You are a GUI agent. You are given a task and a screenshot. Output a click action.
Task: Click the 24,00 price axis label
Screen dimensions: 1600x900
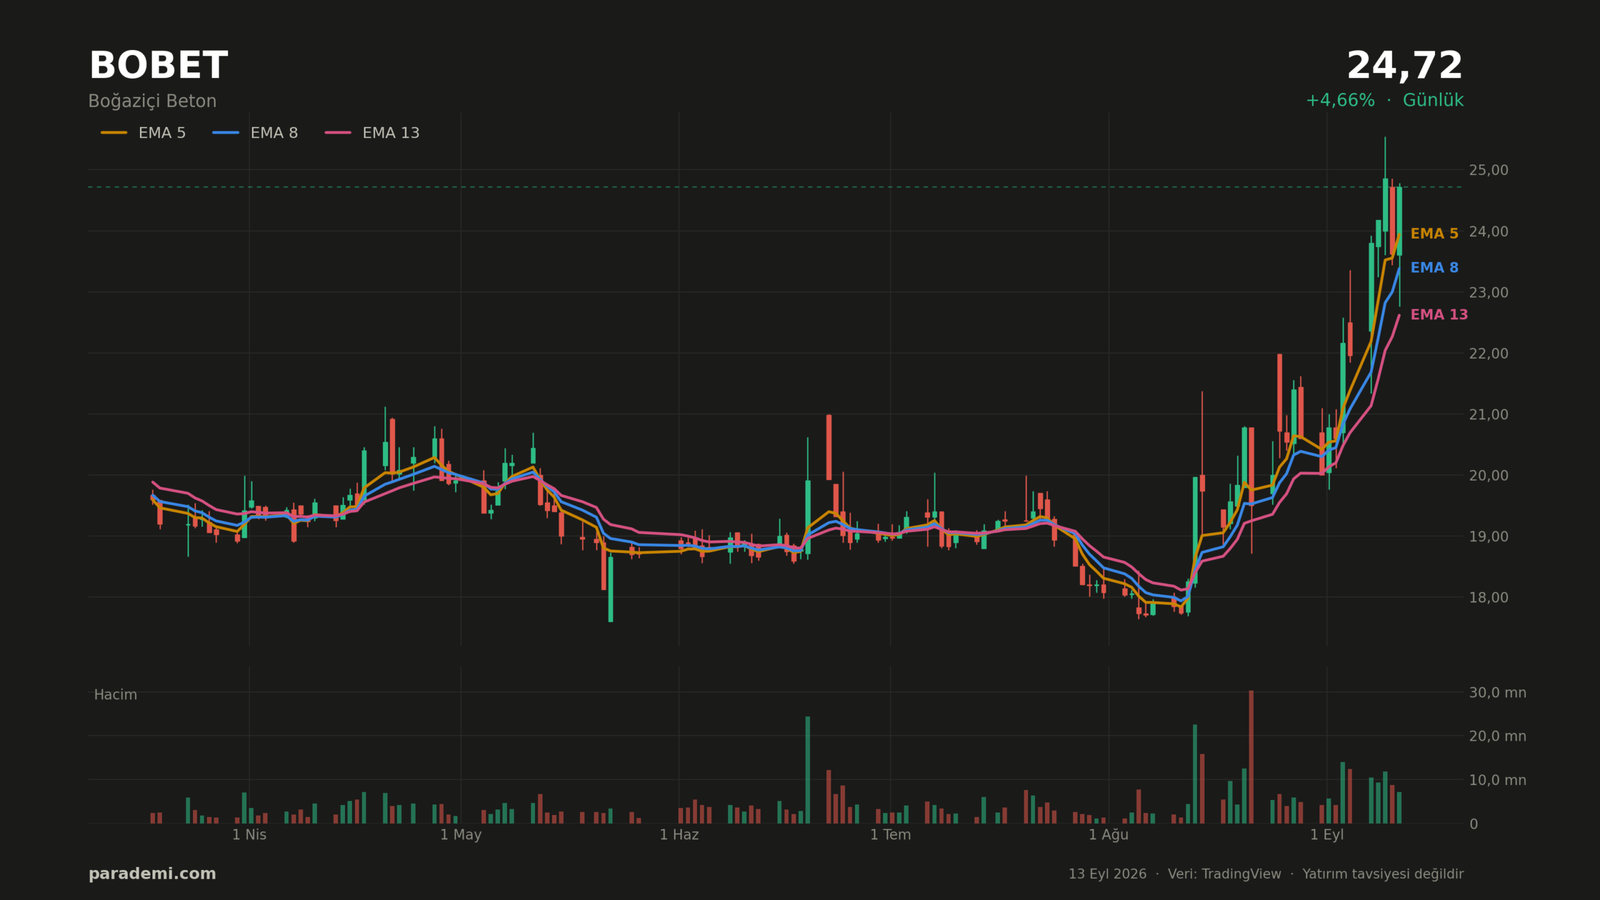tap(1488, 232)
